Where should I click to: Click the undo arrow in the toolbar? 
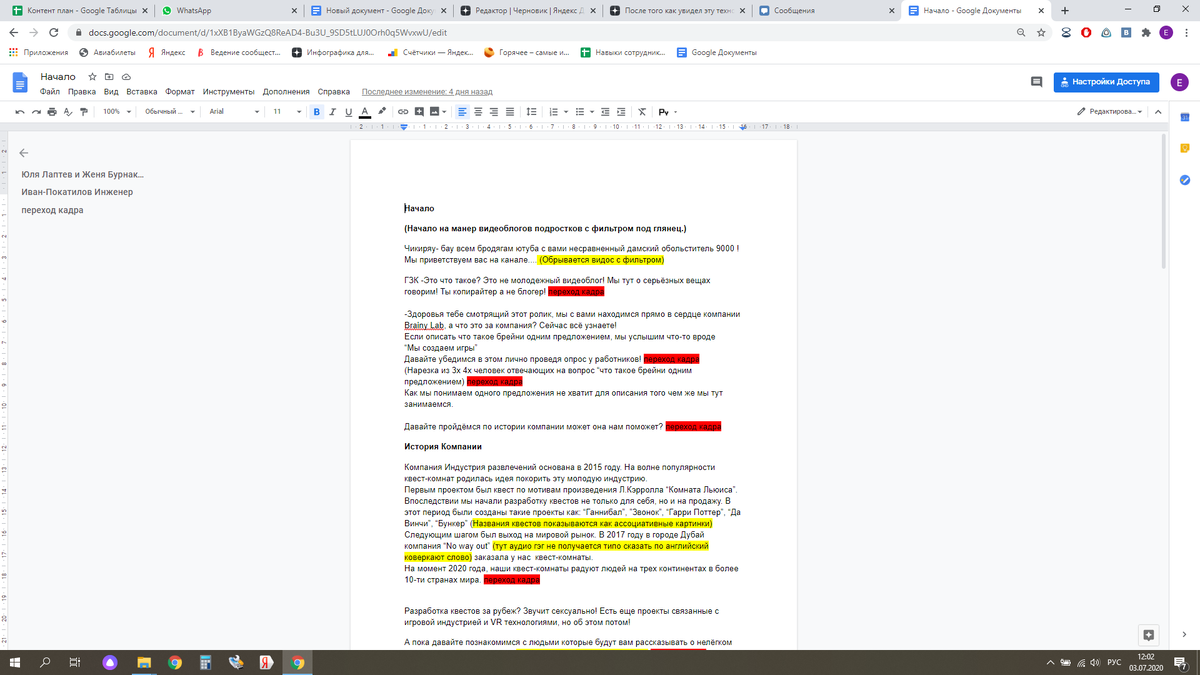coord(20,111)
